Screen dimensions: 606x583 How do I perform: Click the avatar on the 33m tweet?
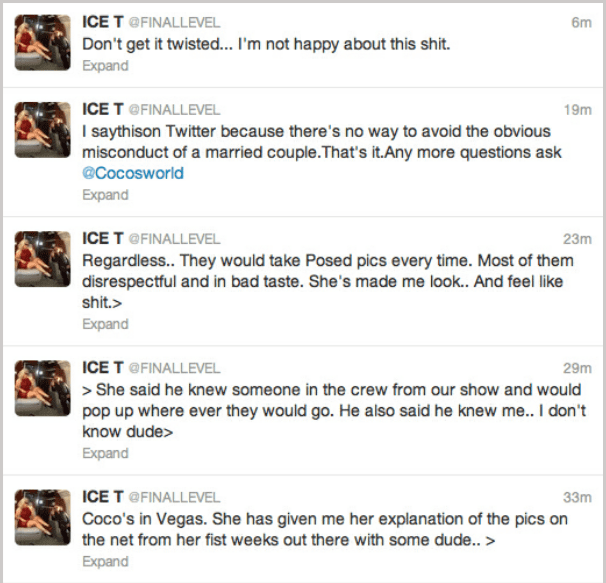pos(41,517)
